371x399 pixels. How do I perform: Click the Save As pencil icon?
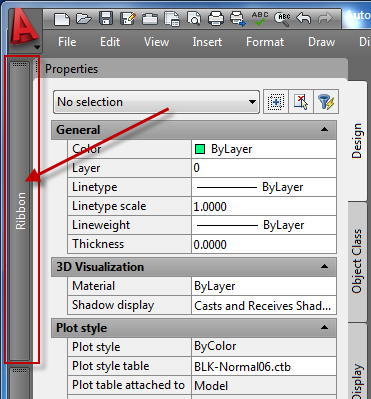tap(128, 18)
